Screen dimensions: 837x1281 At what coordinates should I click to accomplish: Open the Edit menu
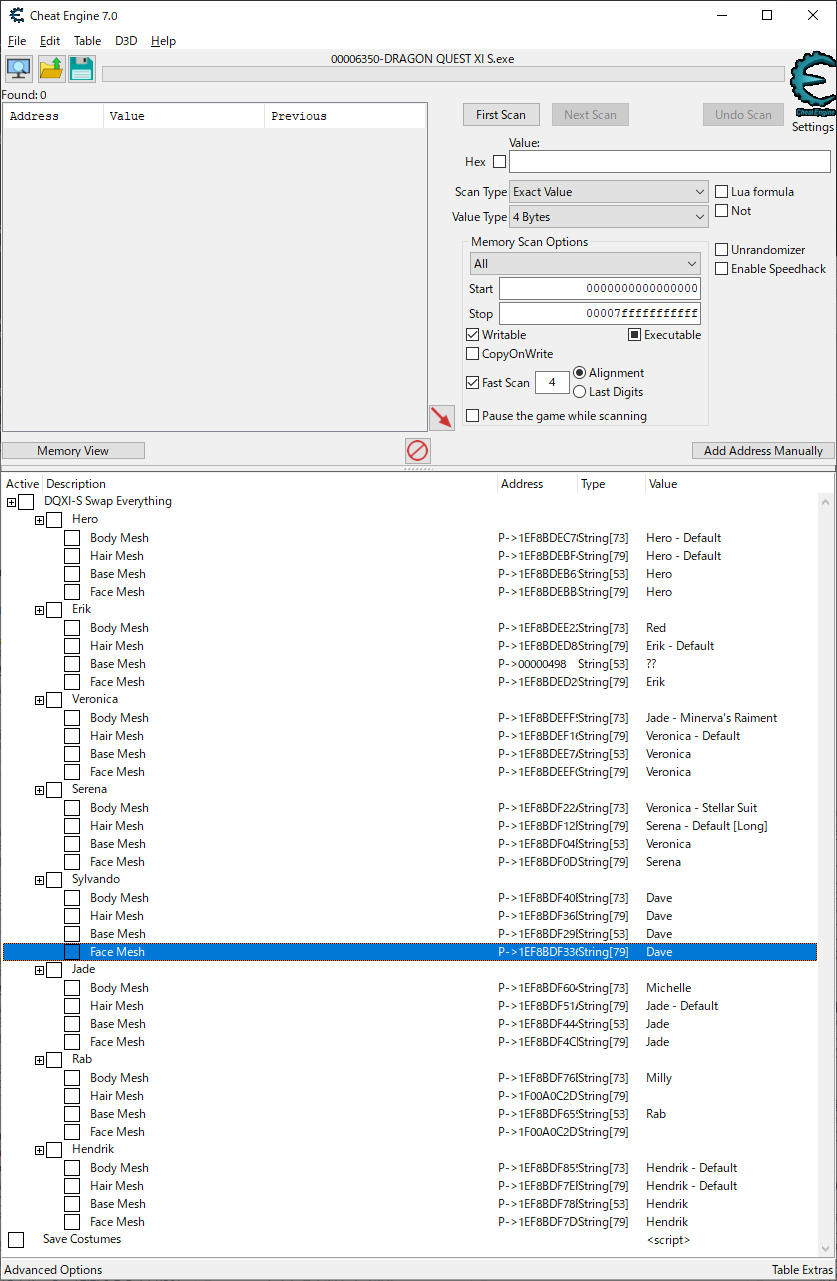[50, 41]
